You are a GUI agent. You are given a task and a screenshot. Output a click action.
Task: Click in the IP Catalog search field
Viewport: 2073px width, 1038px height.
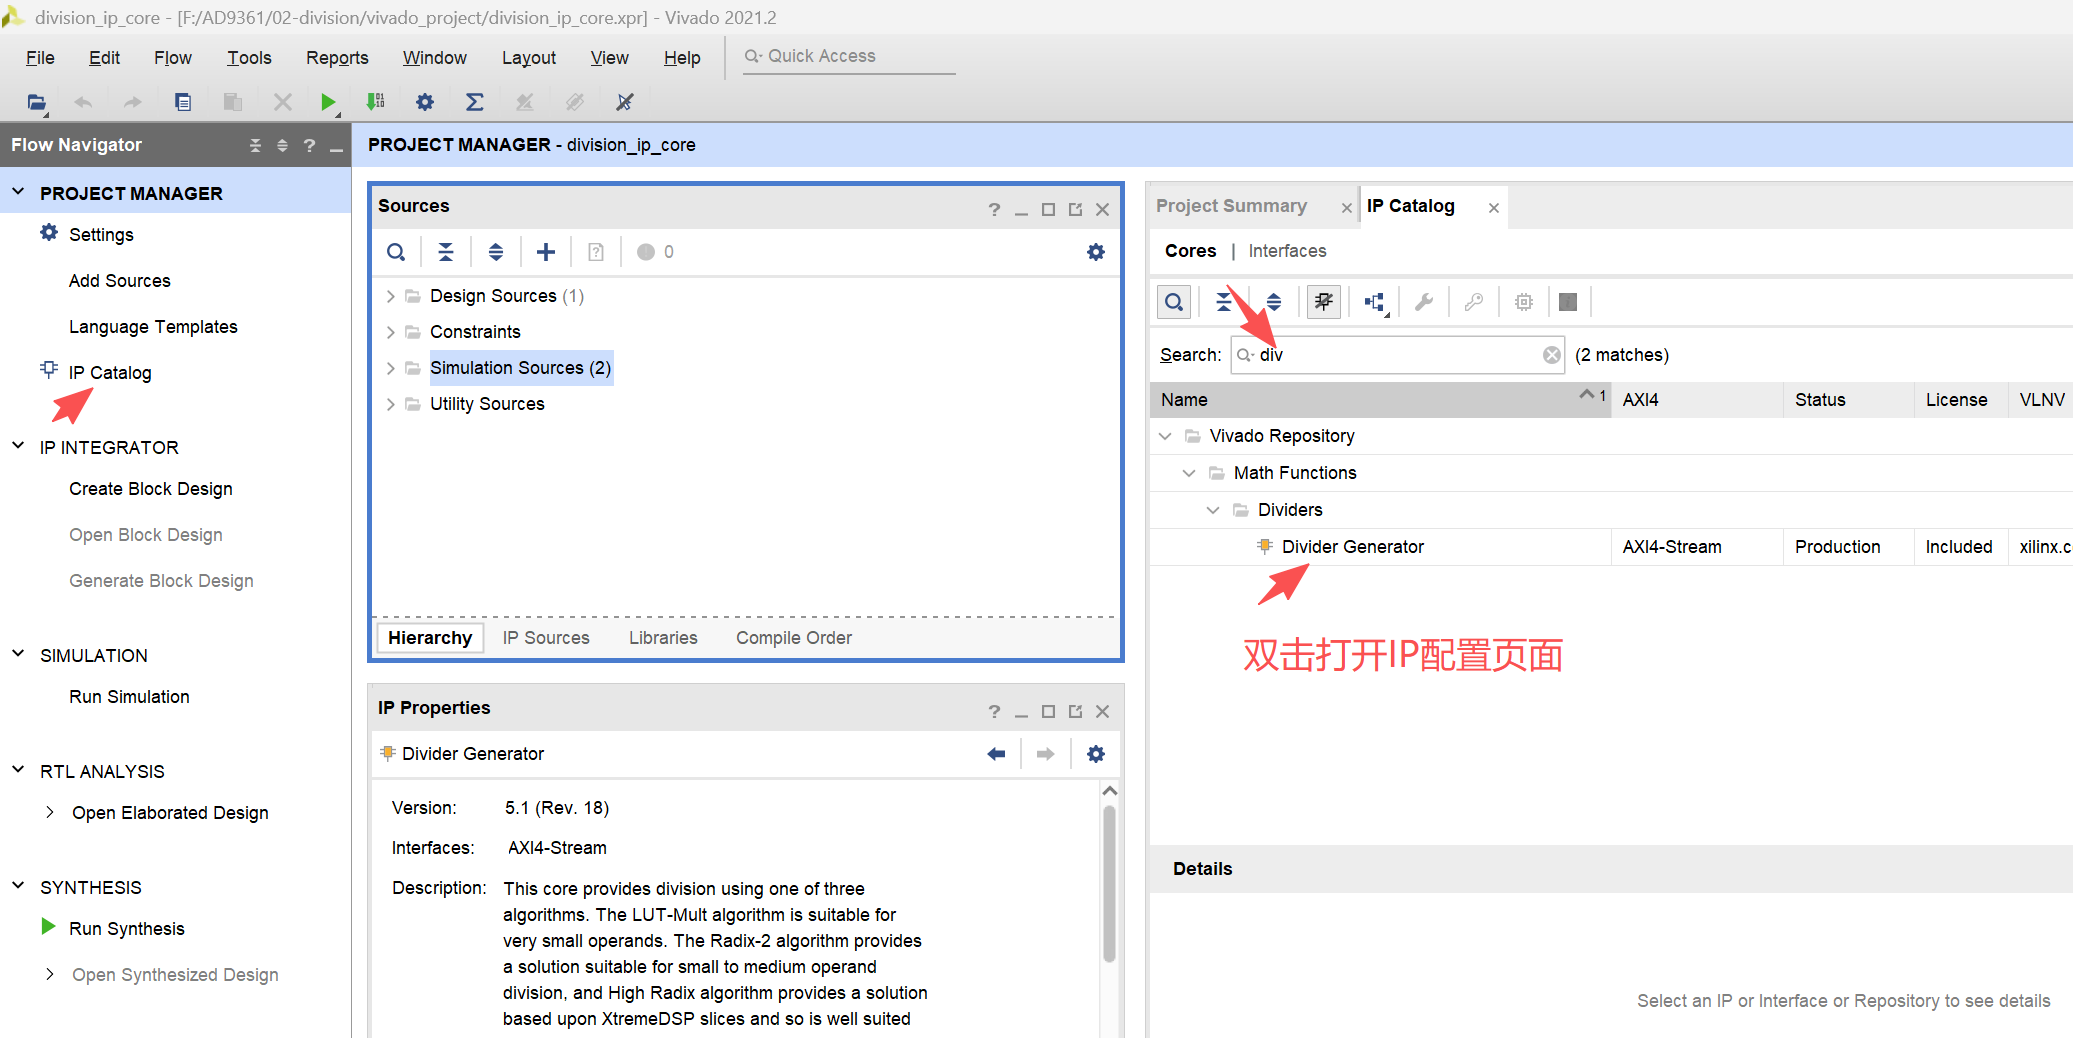1398,355
